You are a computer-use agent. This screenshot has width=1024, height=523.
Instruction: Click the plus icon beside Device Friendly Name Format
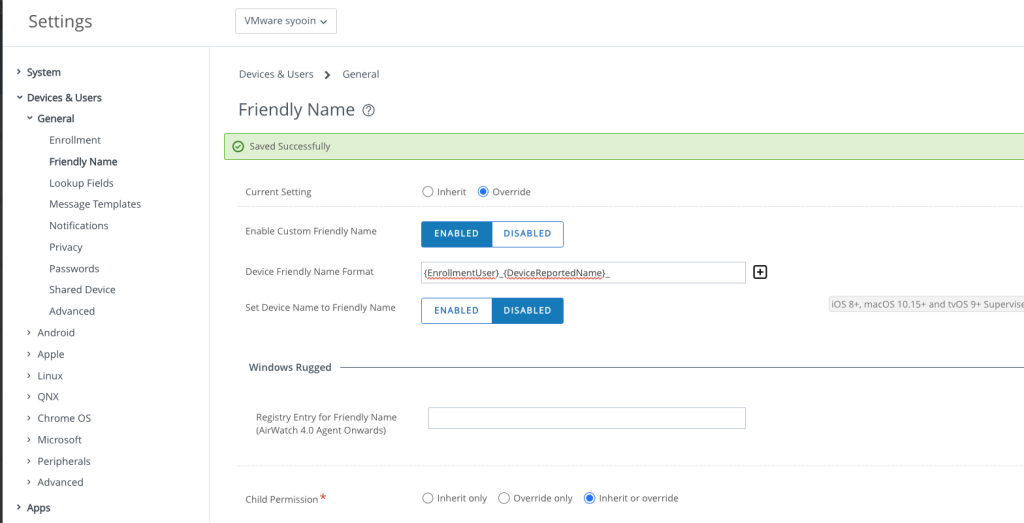(x=760, y=272)
